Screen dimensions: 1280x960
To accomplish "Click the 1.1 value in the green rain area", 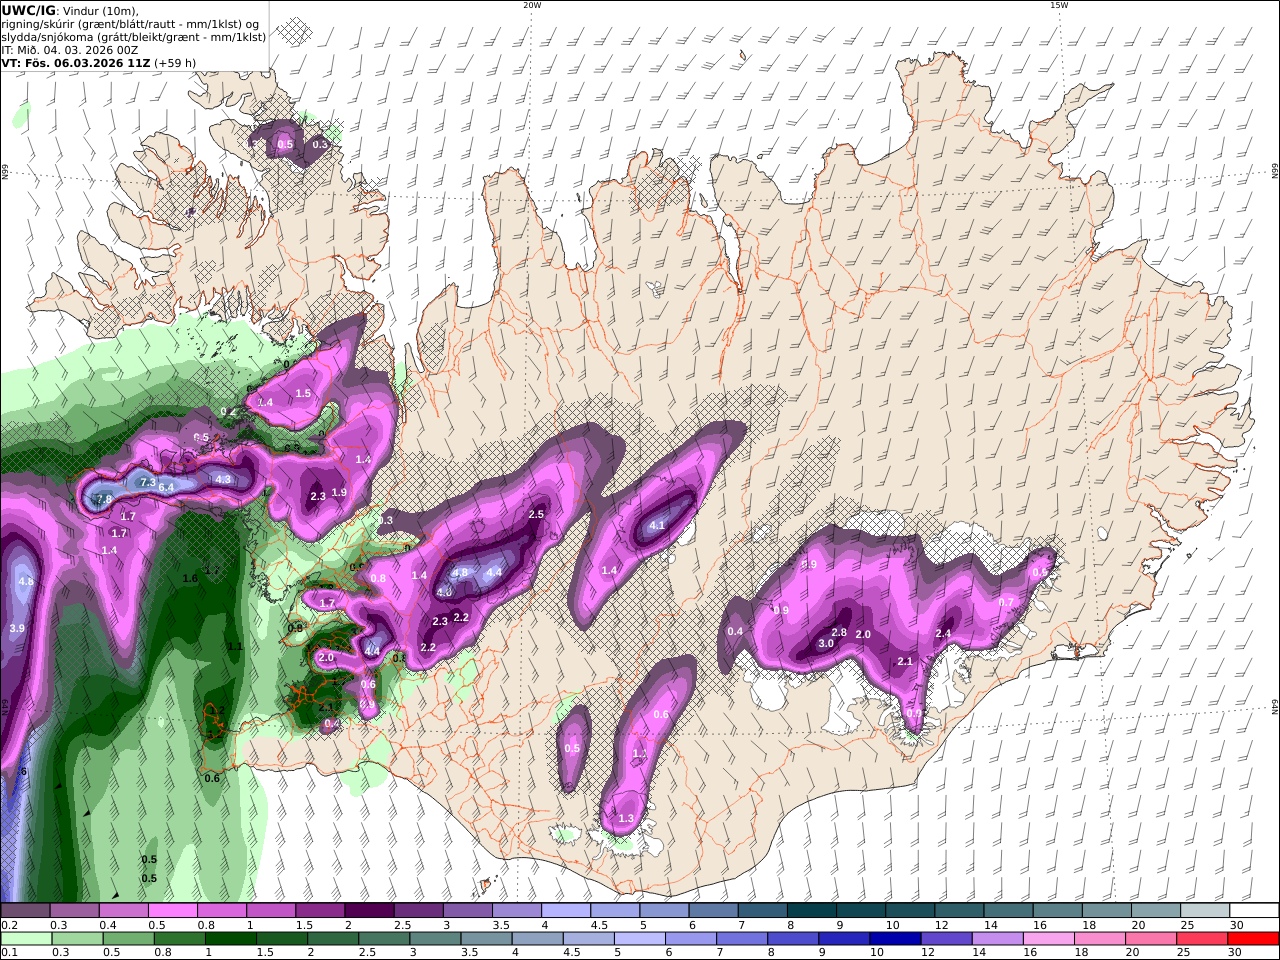I will pyautogui.click(x=235, y=647).
